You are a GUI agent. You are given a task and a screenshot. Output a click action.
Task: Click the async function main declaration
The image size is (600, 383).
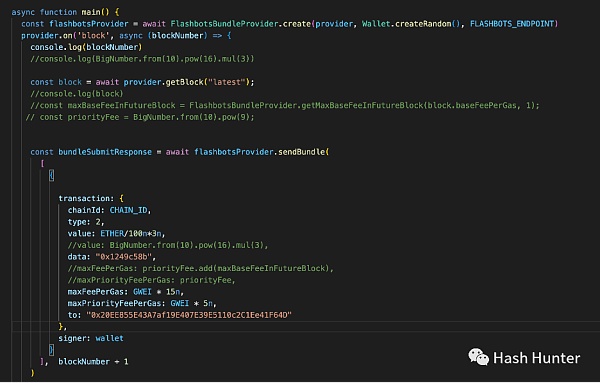click(x=65, y=12)
